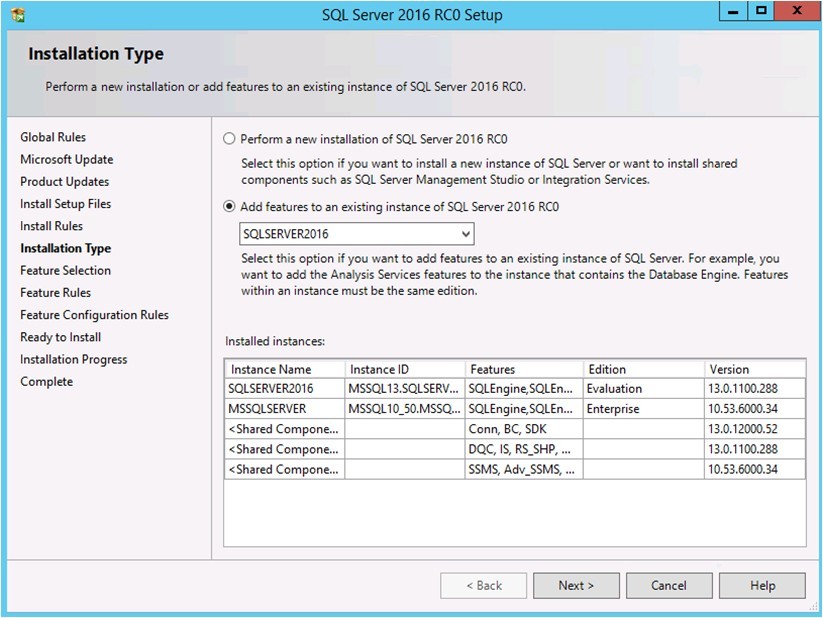The width and height of the screenshot is (823, 618).
Task: Click the Features column header
Action: pyautogui.click(x=524, y=369)
